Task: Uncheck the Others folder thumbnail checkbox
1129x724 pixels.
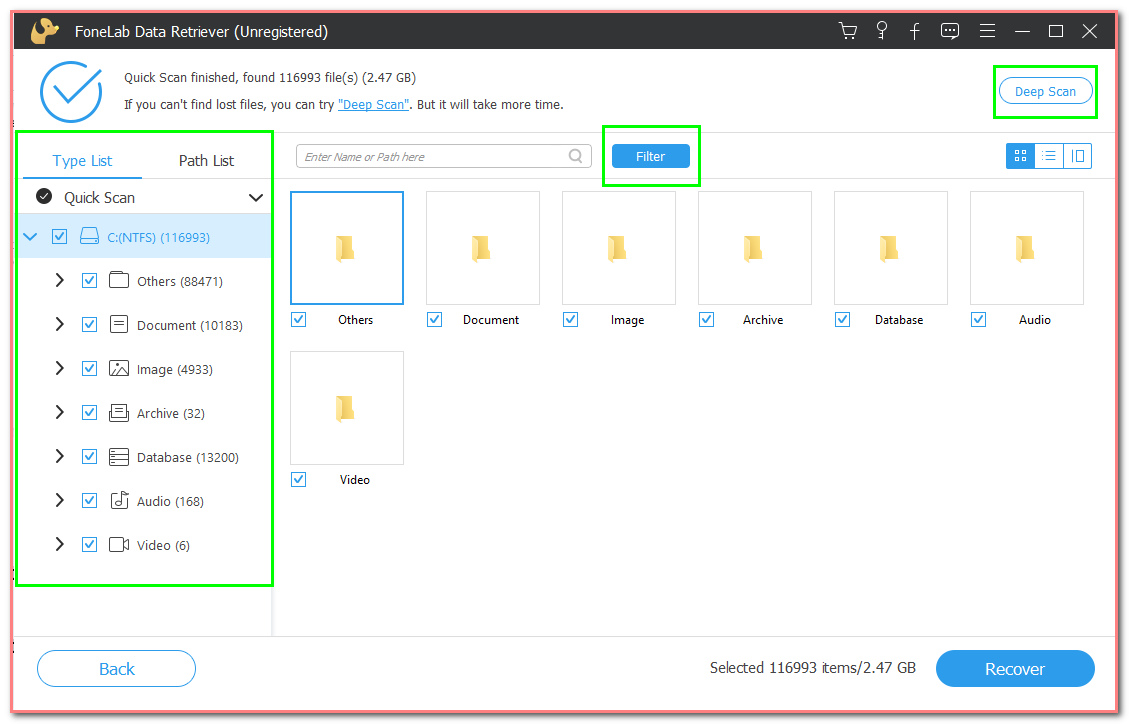Action: point(299,319)
